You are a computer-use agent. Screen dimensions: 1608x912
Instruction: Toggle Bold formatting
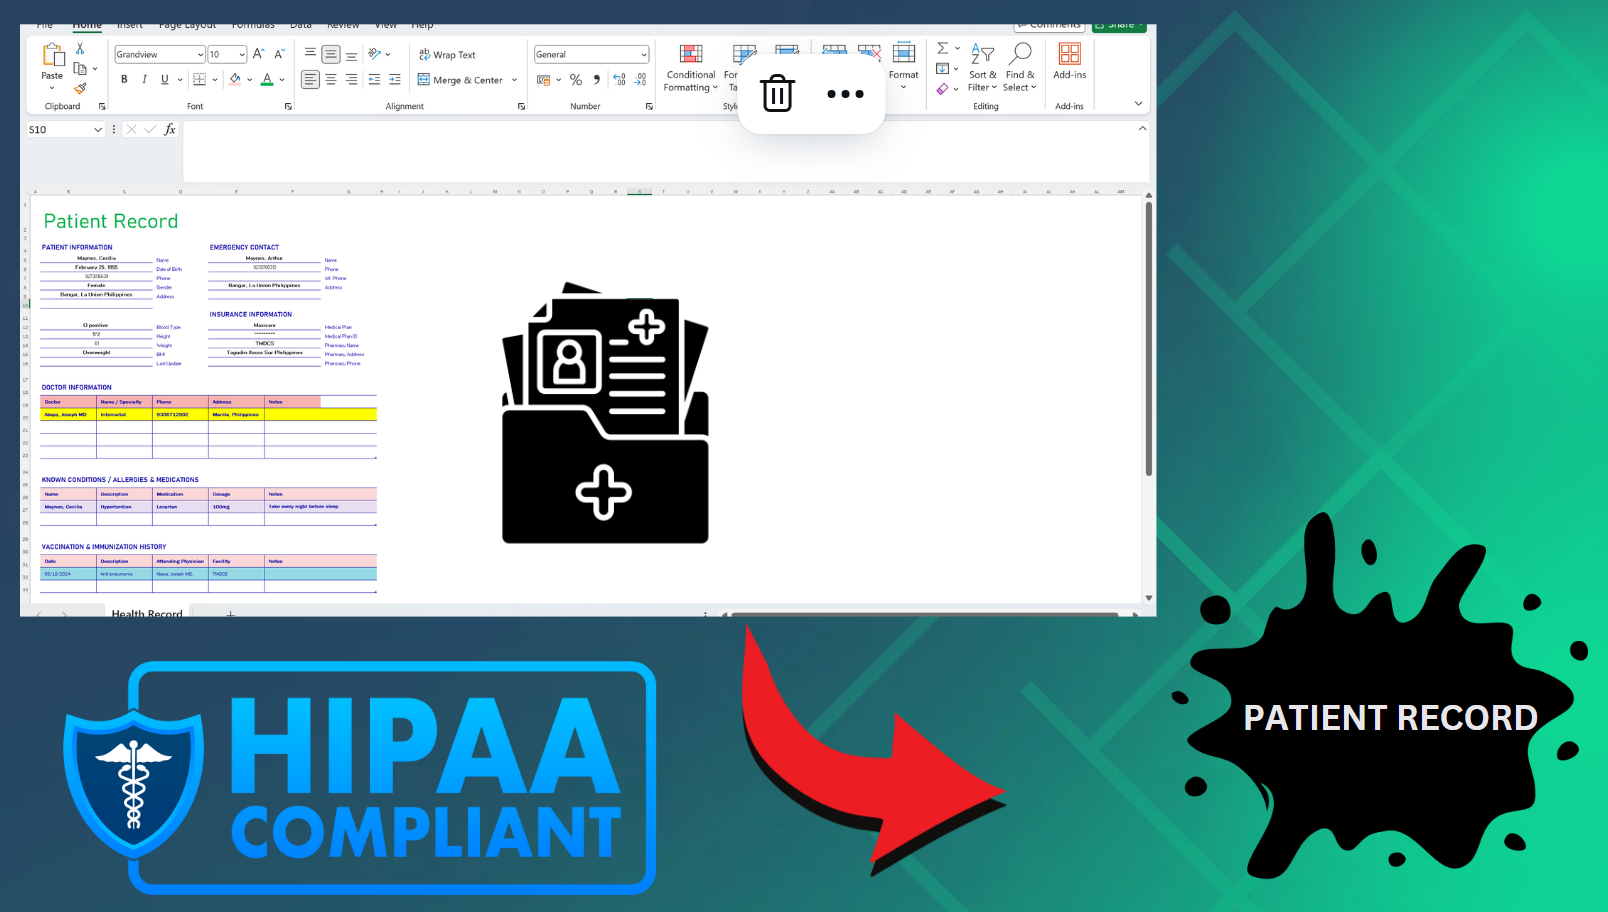[124, 79]
